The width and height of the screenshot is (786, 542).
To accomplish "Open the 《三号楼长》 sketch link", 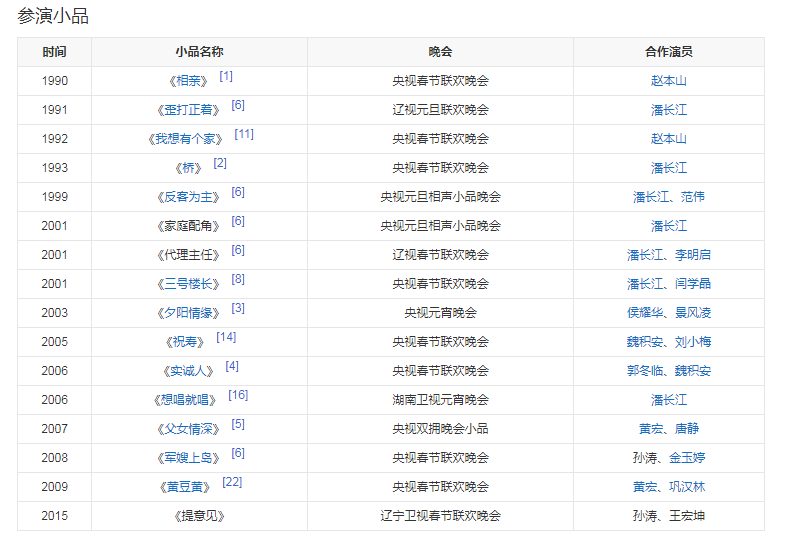I will [x=188, y=284].
